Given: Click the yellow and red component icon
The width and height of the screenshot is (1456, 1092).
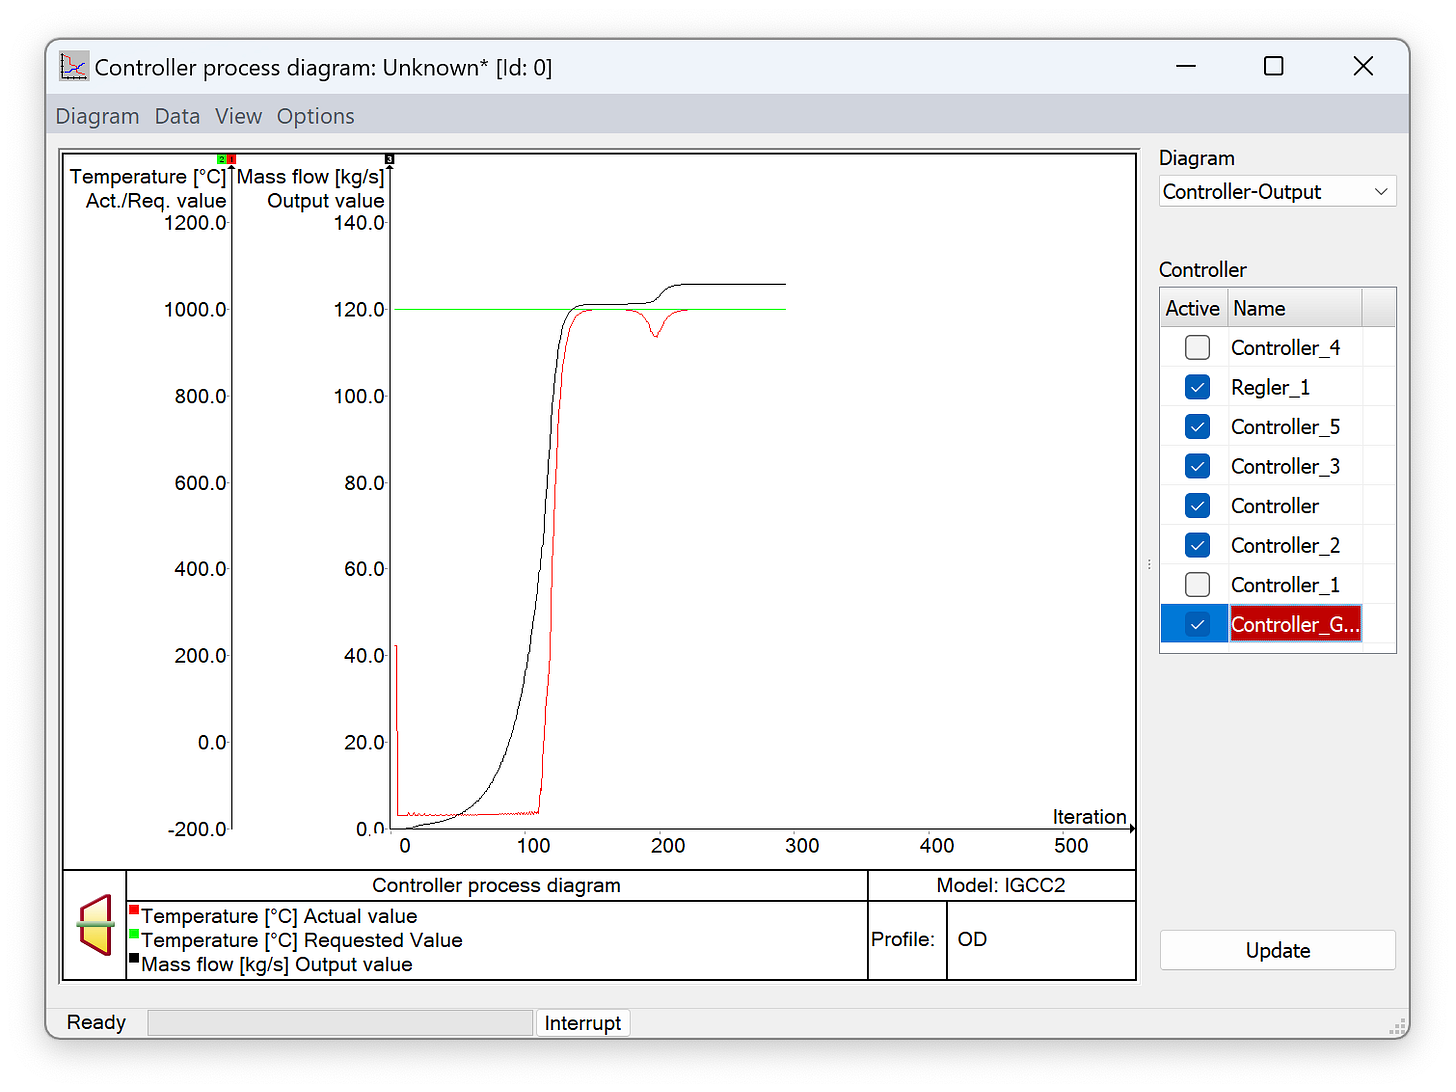Looking at the screenshot, I should point(96,925).
